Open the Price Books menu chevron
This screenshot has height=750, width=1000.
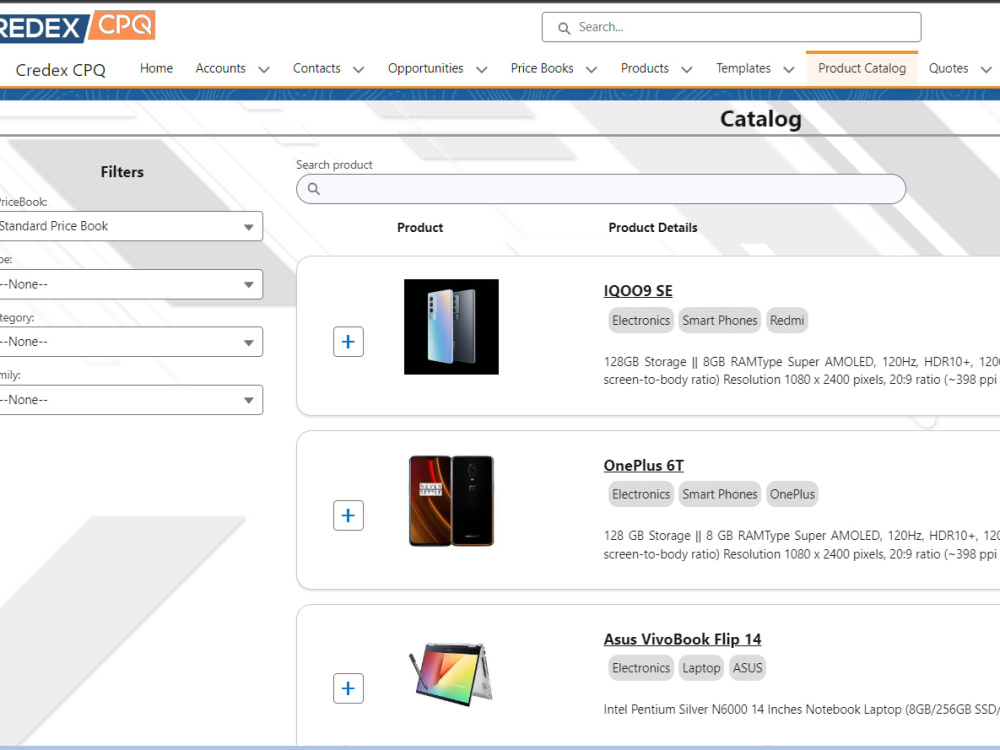tap(592, 70)
